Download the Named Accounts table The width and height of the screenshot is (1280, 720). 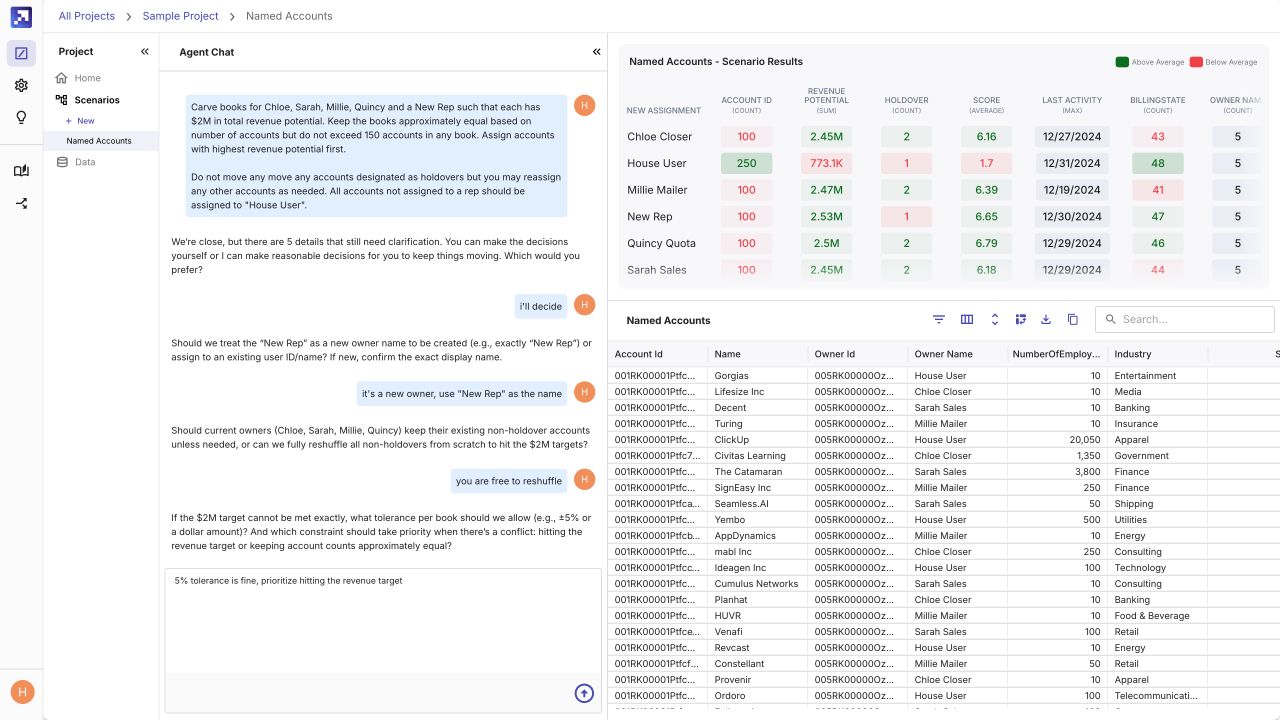click(x=1046, y=319)
